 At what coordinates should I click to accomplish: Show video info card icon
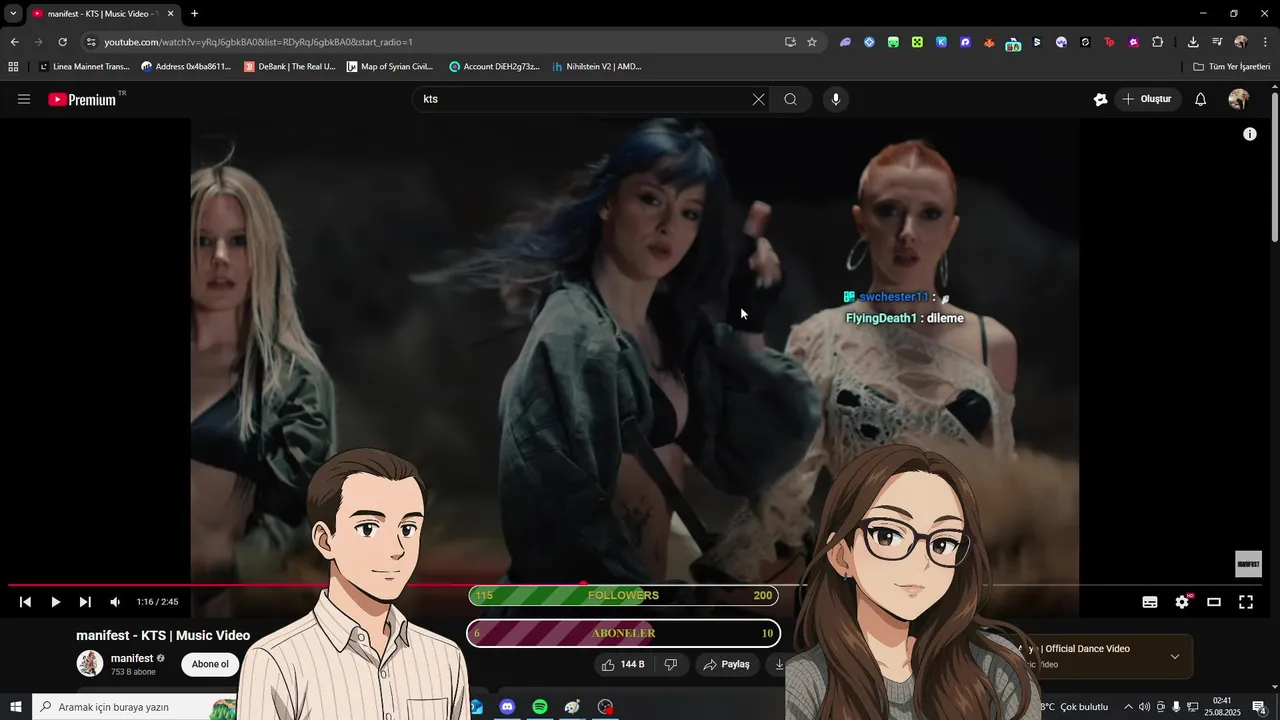tap(1249, 134)
